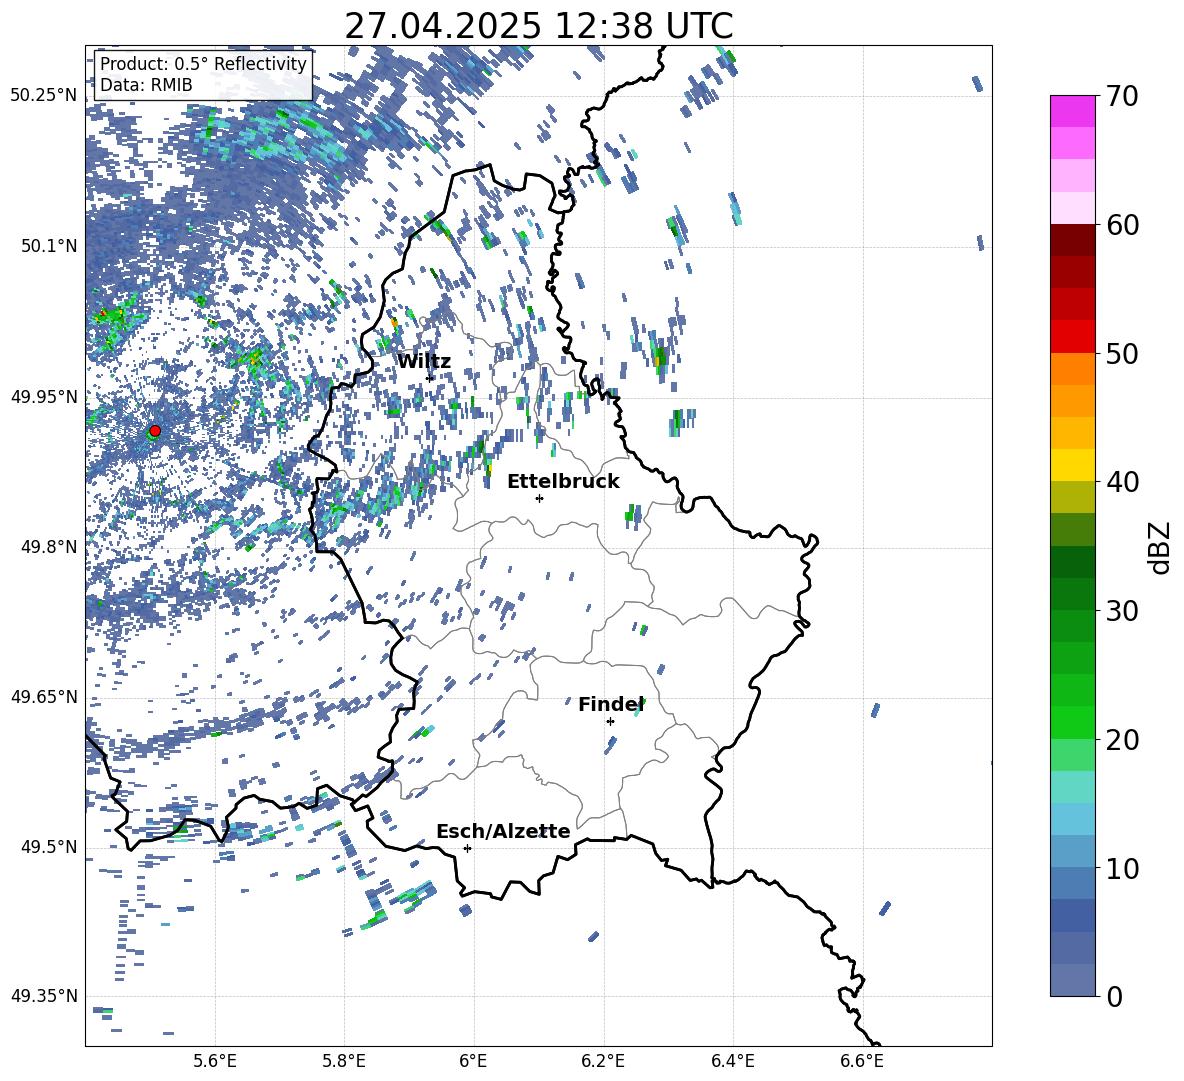Image resolution: width=1184 pixels, height=1081 pixels.
Task: Click the red radar site marker
Action: (155, 431)
